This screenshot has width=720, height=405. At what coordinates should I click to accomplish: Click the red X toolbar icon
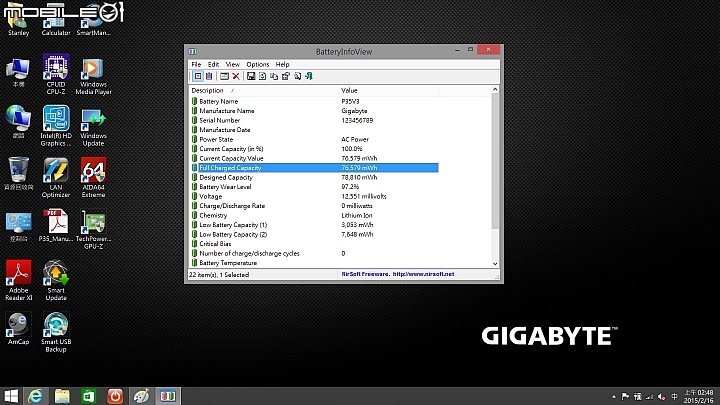tap(236, 76)
